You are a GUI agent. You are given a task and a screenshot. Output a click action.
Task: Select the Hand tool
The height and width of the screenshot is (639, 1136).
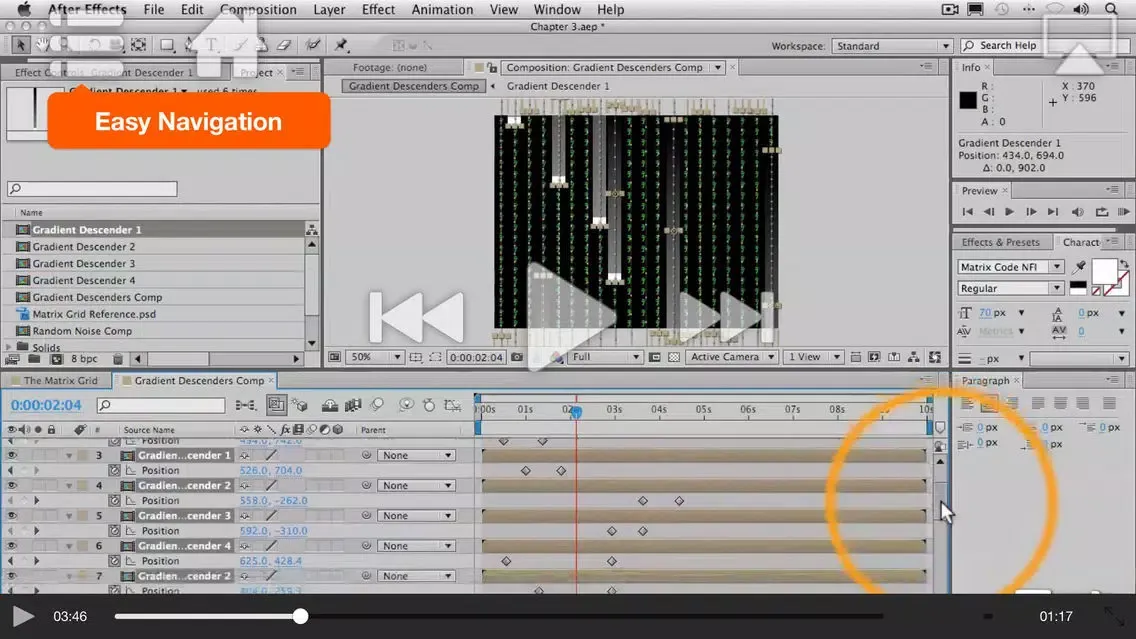coord(43,45)
